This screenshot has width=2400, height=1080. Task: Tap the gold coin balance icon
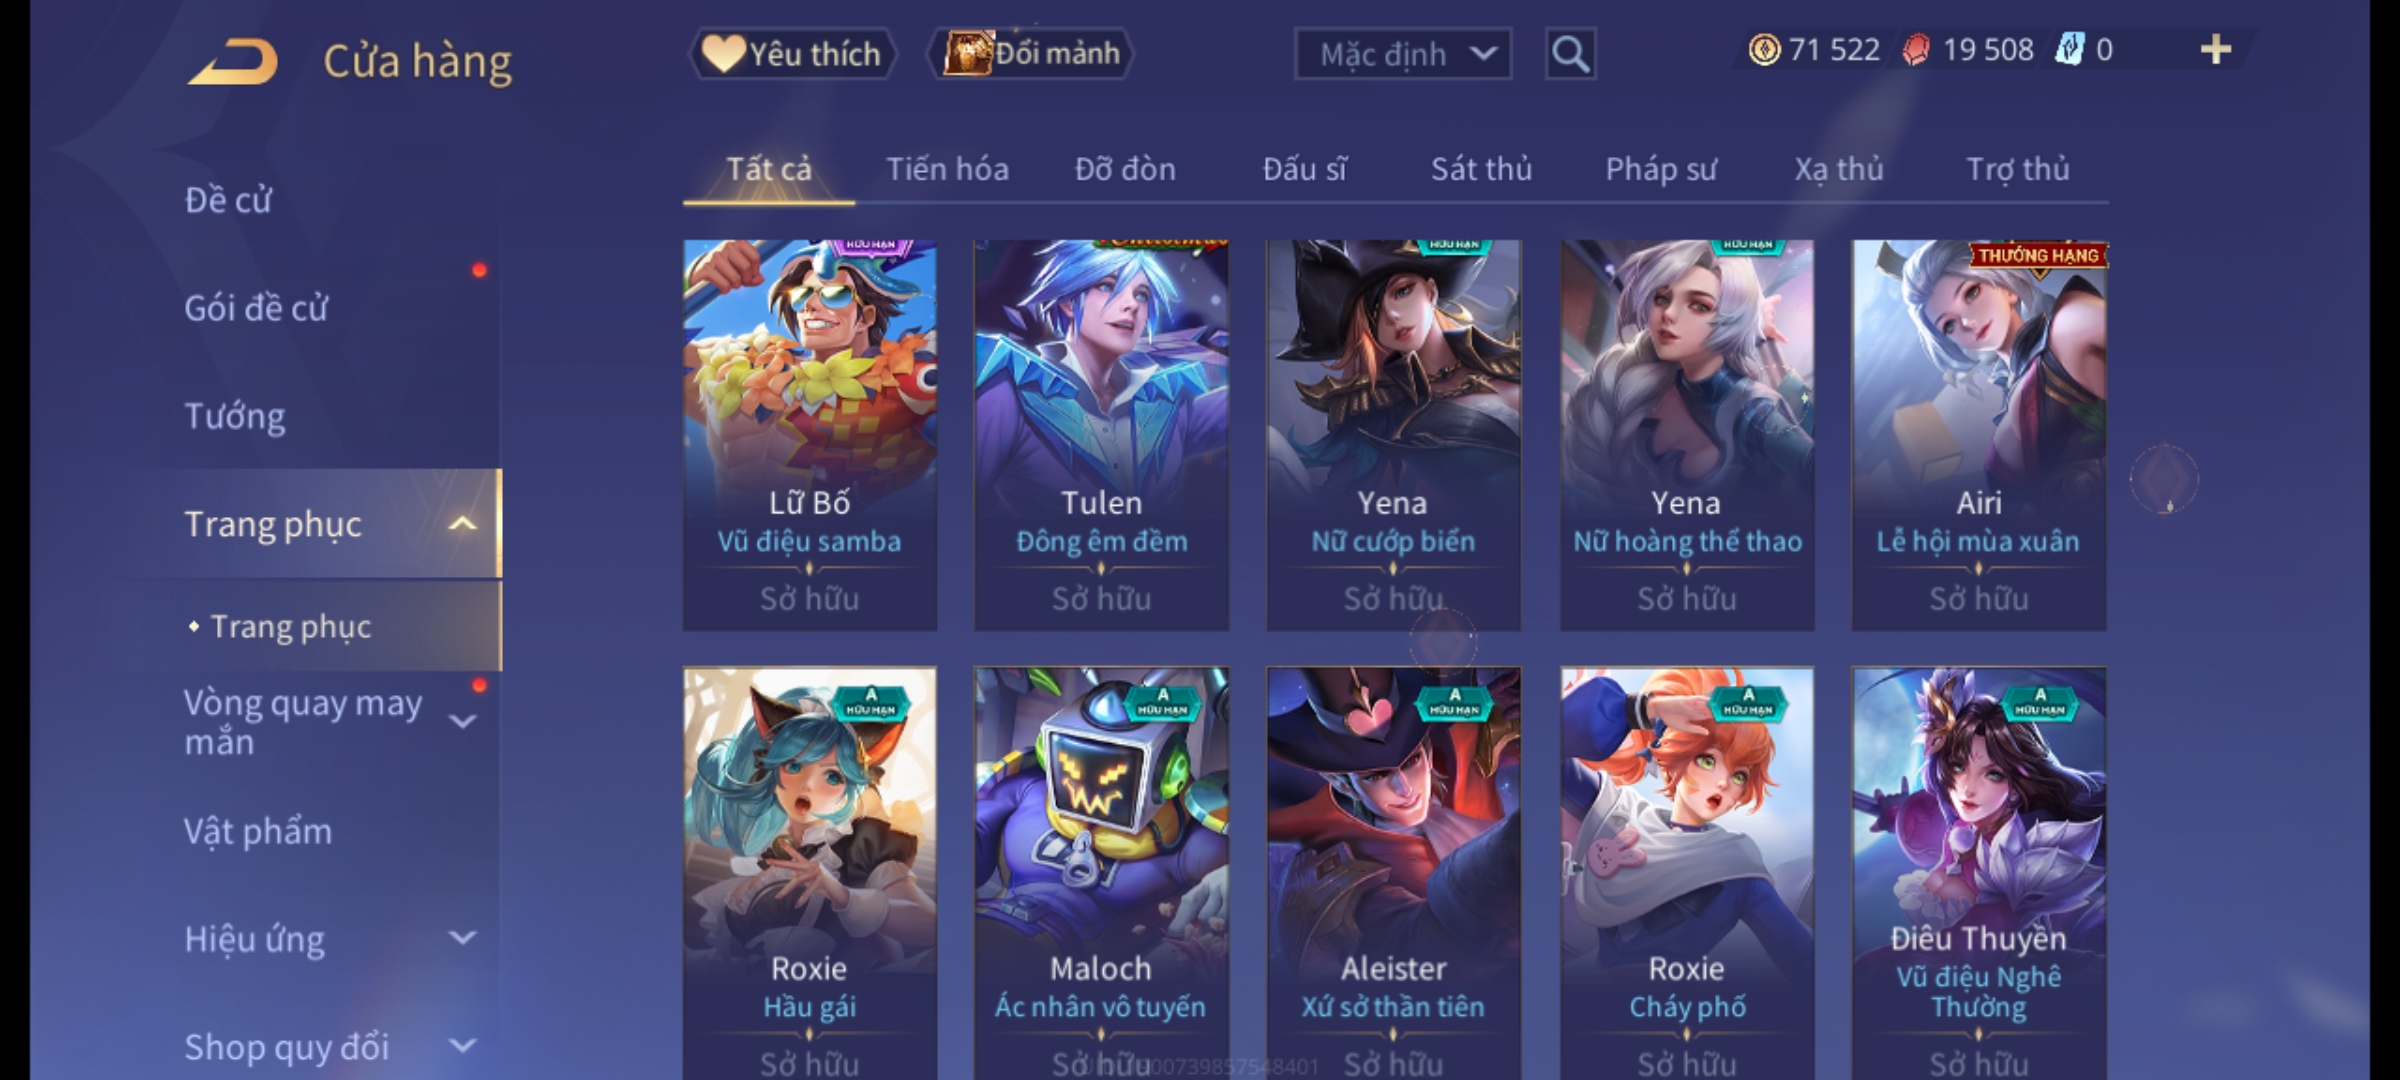pyautogui.click(x=1764, y=50)
